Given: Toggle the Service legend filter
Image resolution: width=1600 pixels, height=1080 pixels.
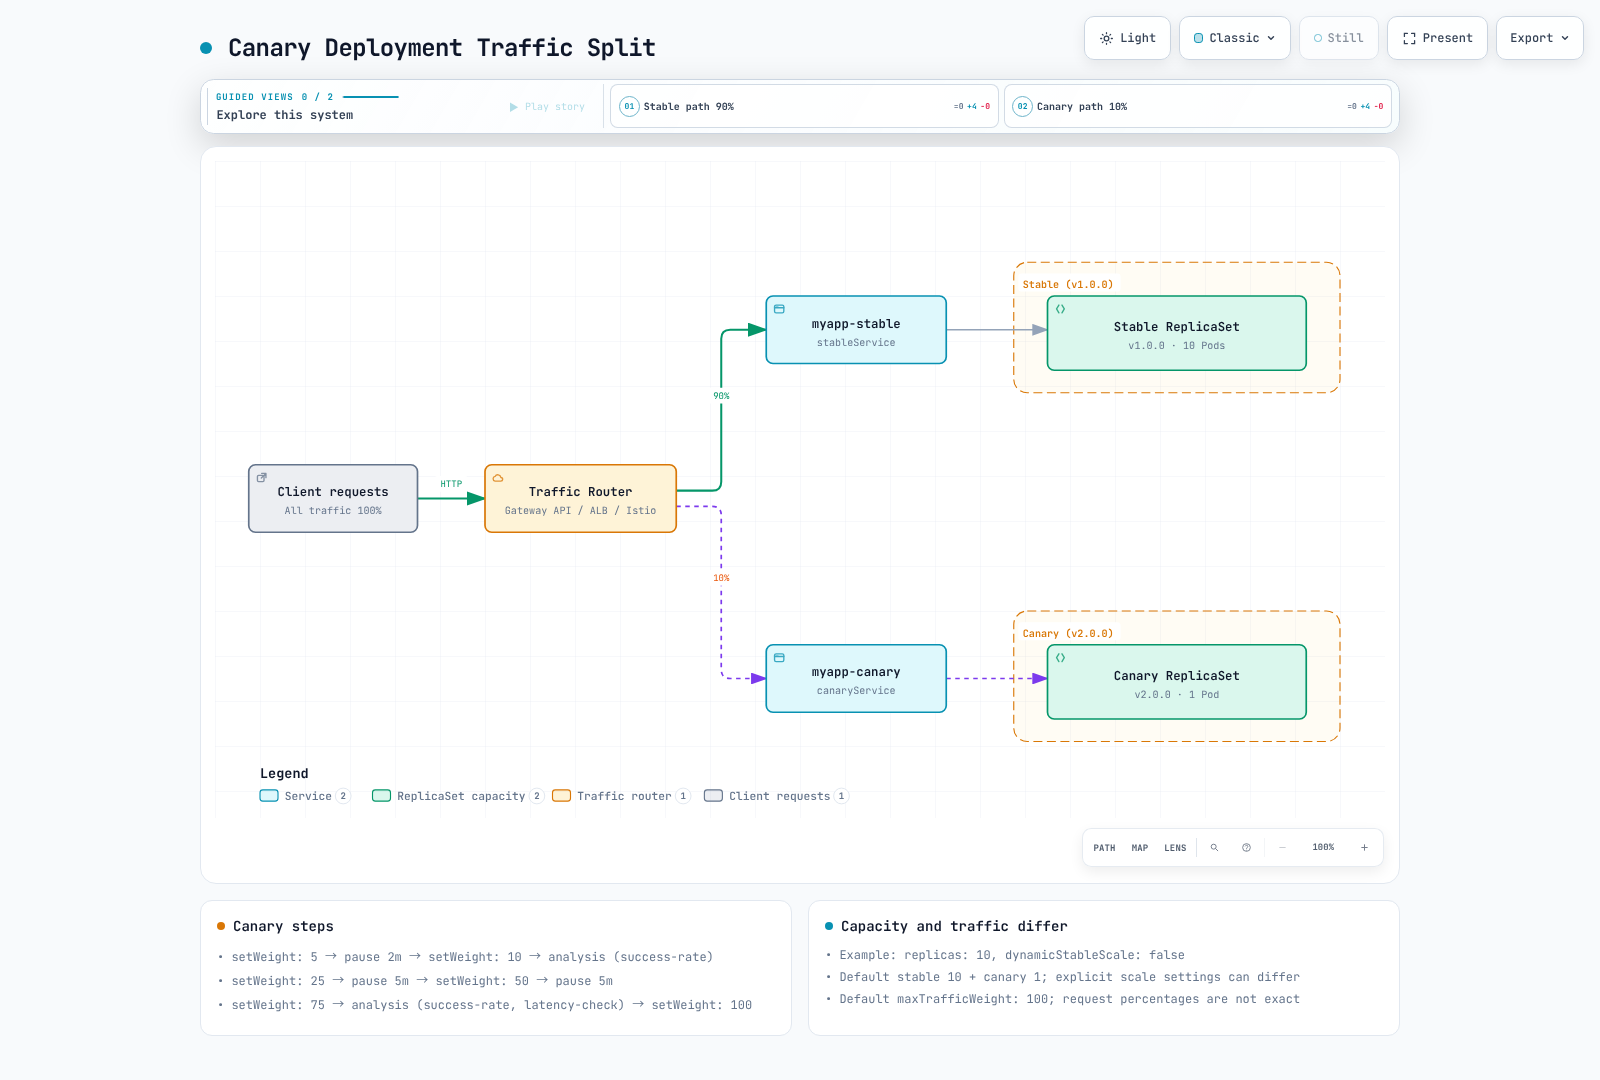Looking at the screenshot, I should coord(305,796).
